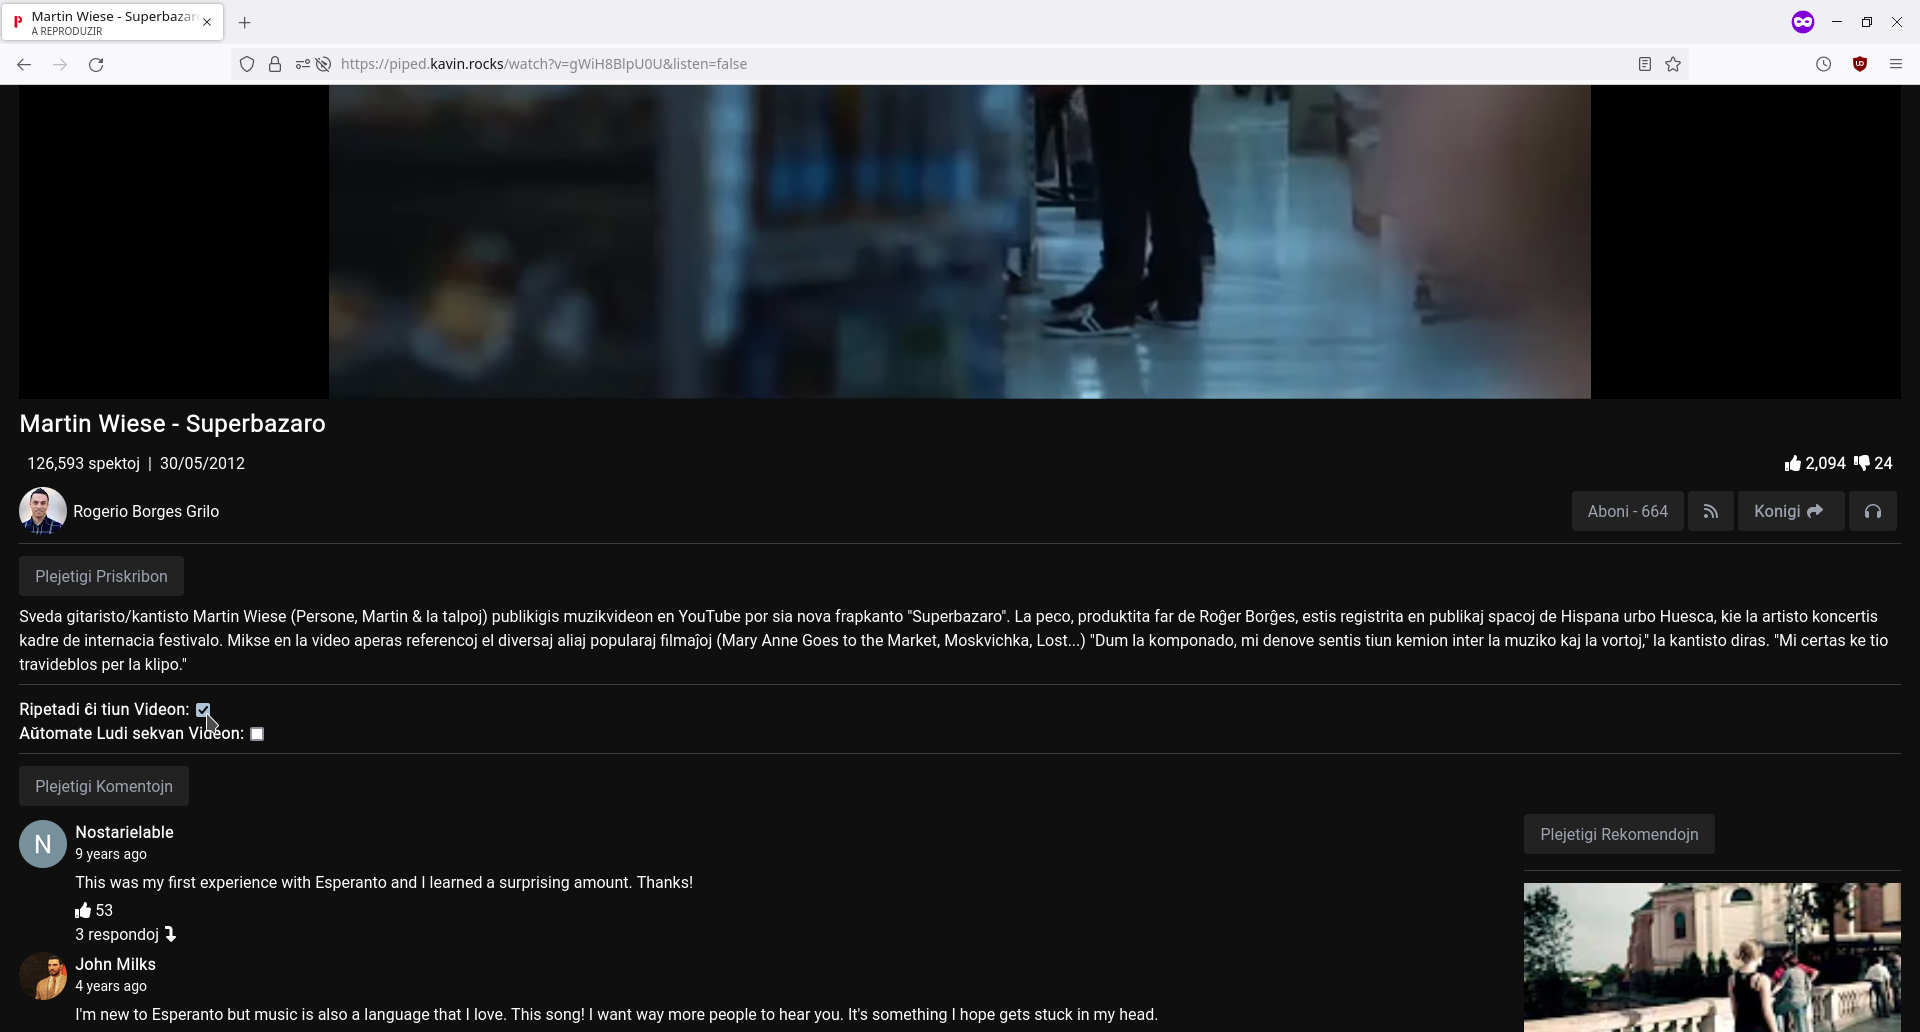Click the upload date 30/05/2012

[x=202, y=463]
